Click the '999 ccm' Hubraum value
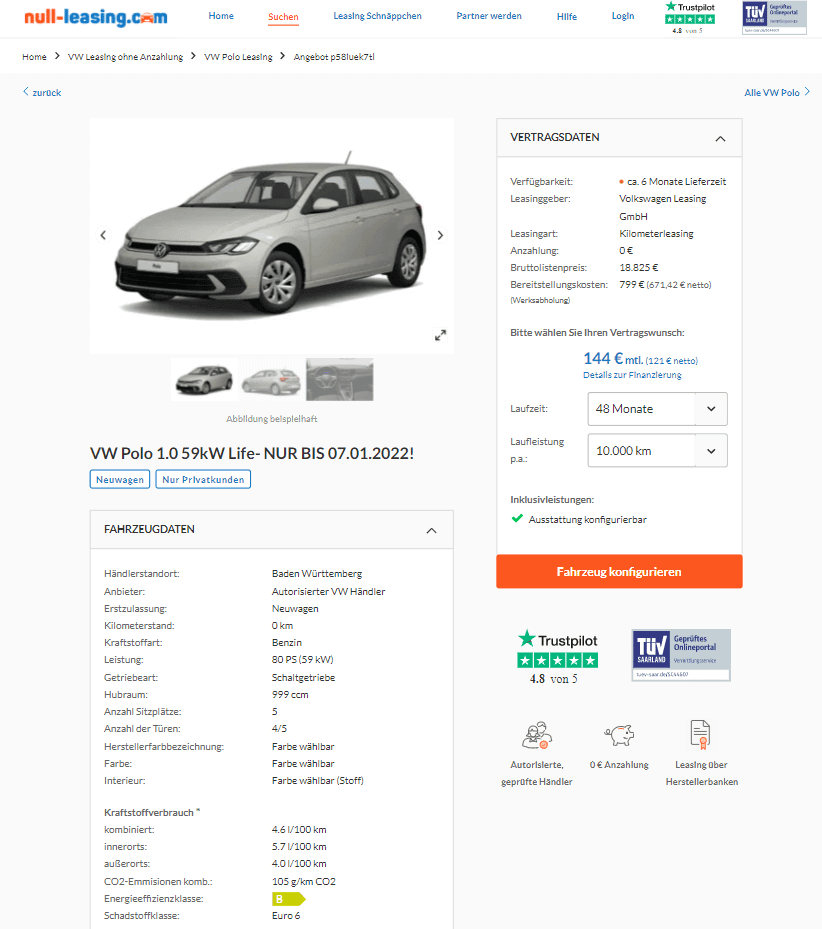The image size is (822, 929). (290, 694)
